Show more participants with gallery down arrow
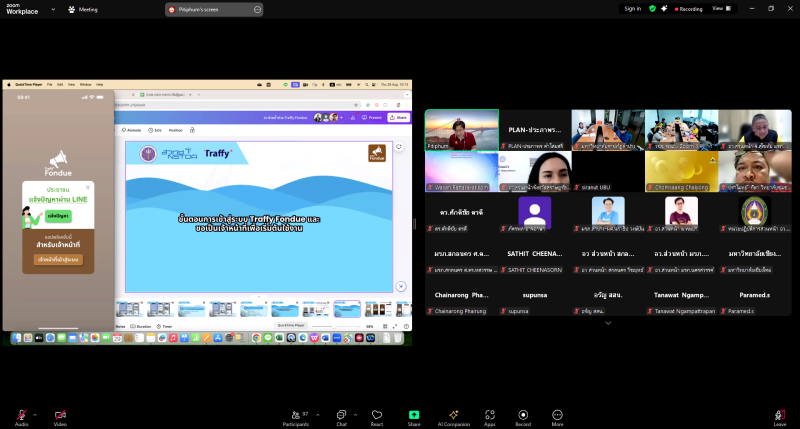 pos(608,322)
